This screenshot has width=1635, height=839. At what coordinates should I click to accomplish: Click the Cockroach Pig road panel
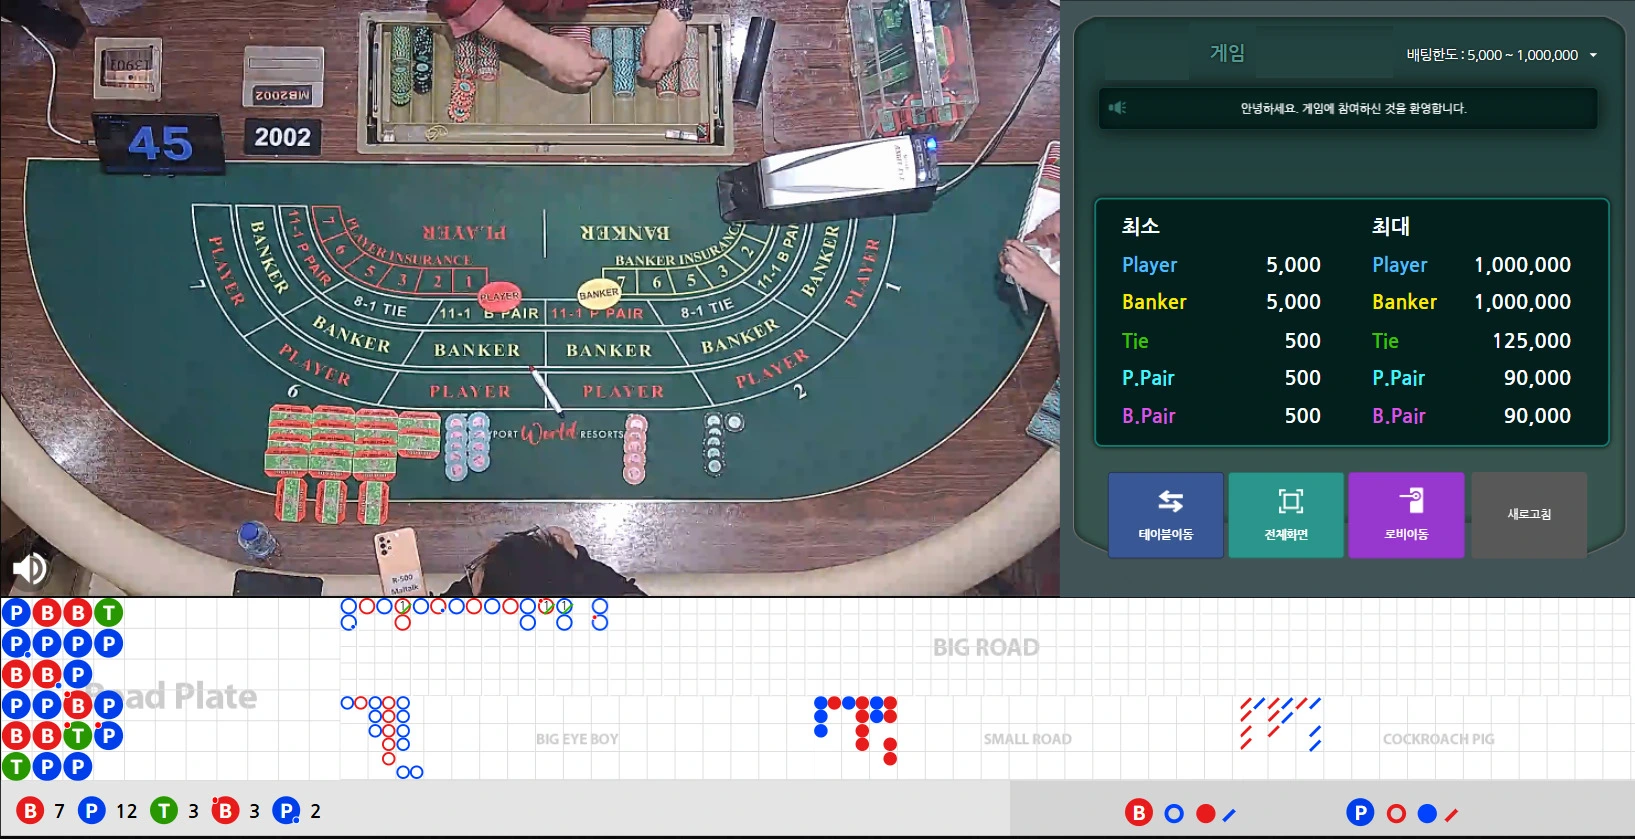(1438, 738)
